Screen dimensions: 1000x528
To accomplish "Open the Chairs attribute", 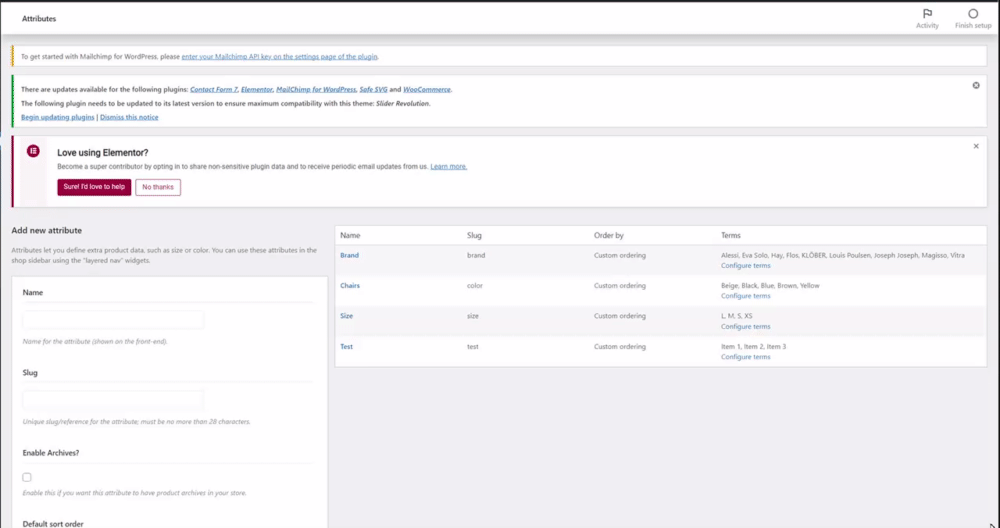I will [x=350, y=286].
